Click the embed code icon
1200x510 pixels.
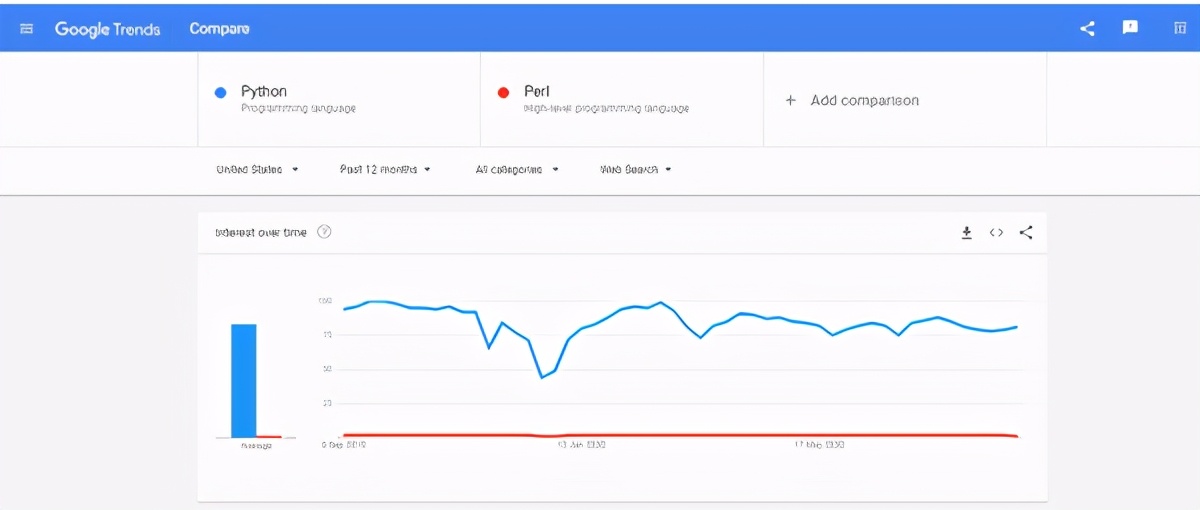coord(996,233)
